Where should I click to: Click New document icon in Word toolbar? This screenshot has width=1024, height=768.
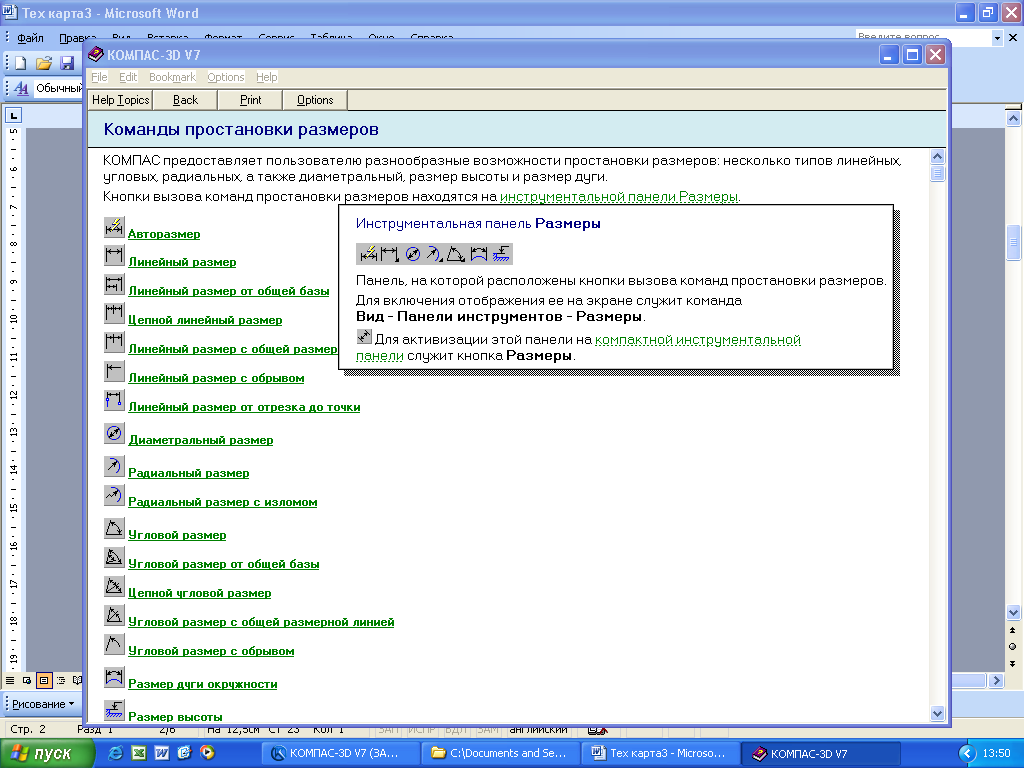[21, 63]
